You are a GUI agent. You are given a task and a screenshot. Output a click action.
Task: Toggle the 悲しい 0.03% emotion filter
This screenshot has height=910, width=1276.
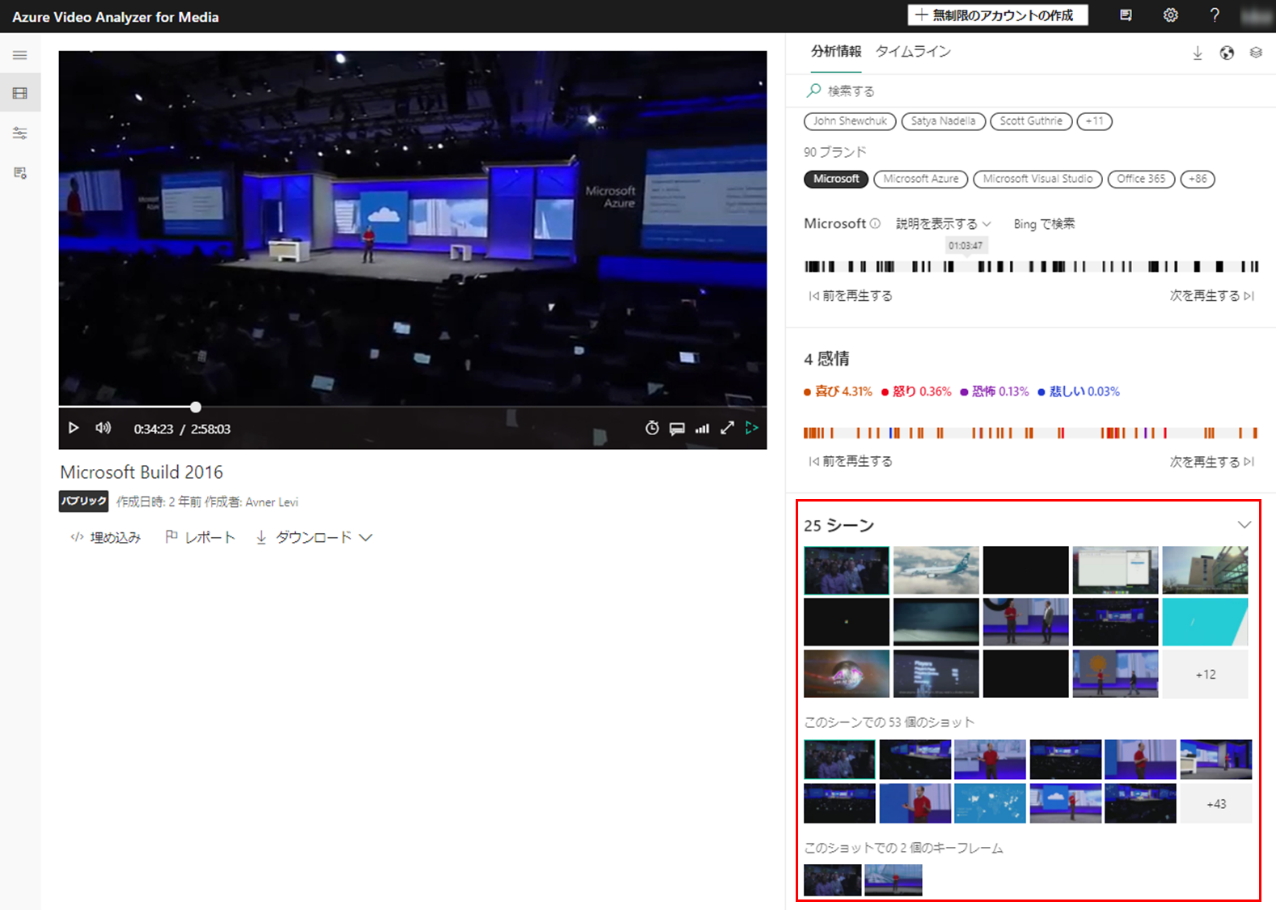point(1078,392)
